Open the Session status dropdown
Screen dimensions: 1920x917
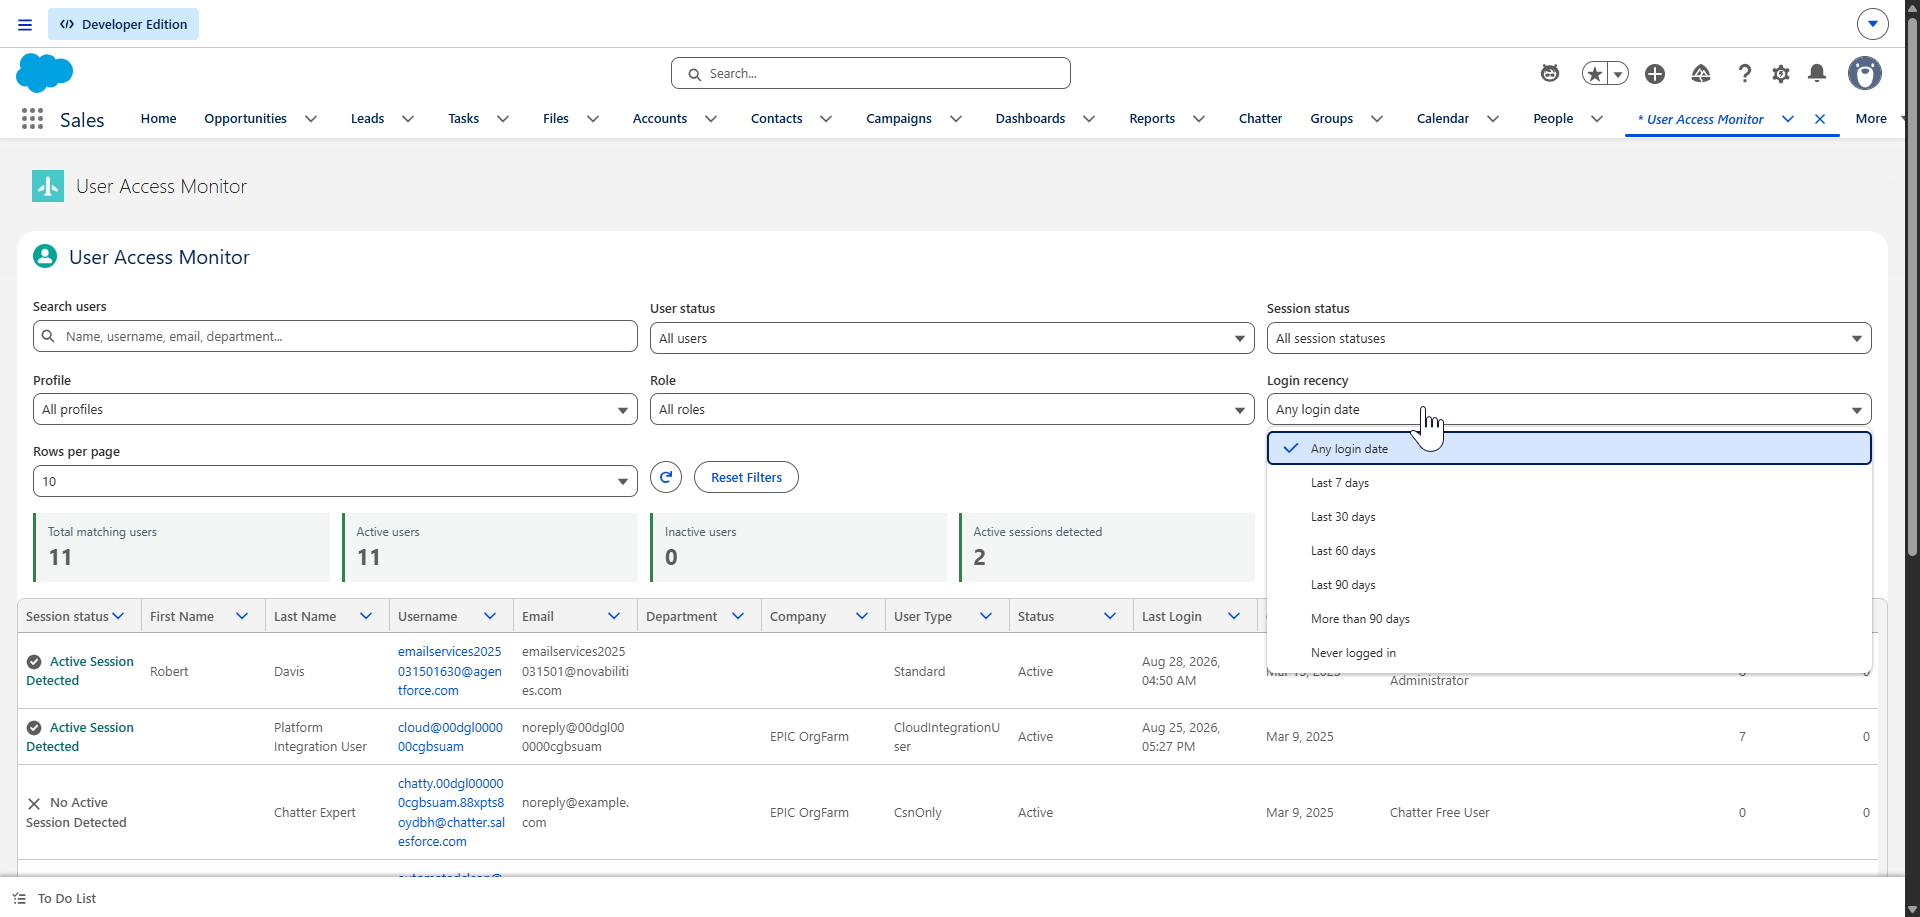[1569, 338]
